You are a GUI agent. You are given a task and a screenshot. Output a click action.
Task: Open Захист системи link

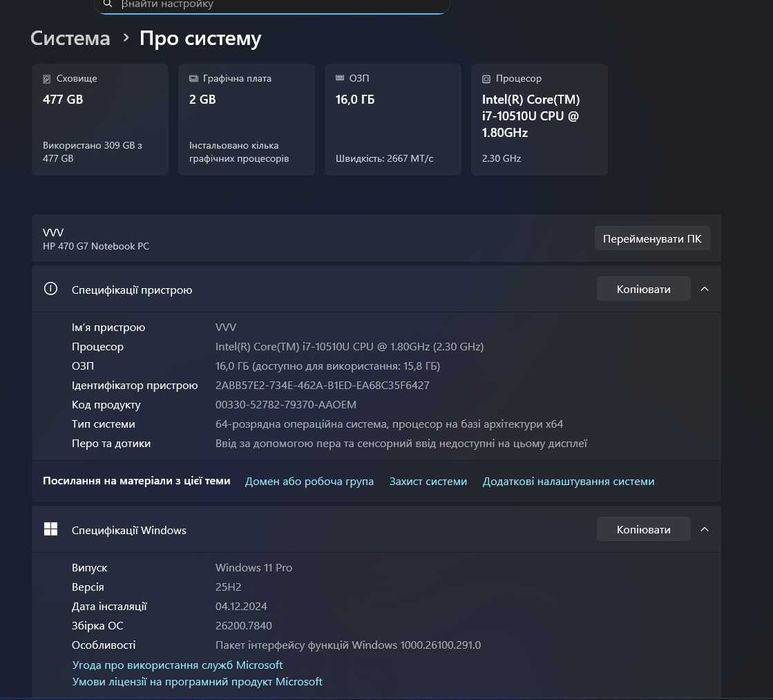coord(428,481)
